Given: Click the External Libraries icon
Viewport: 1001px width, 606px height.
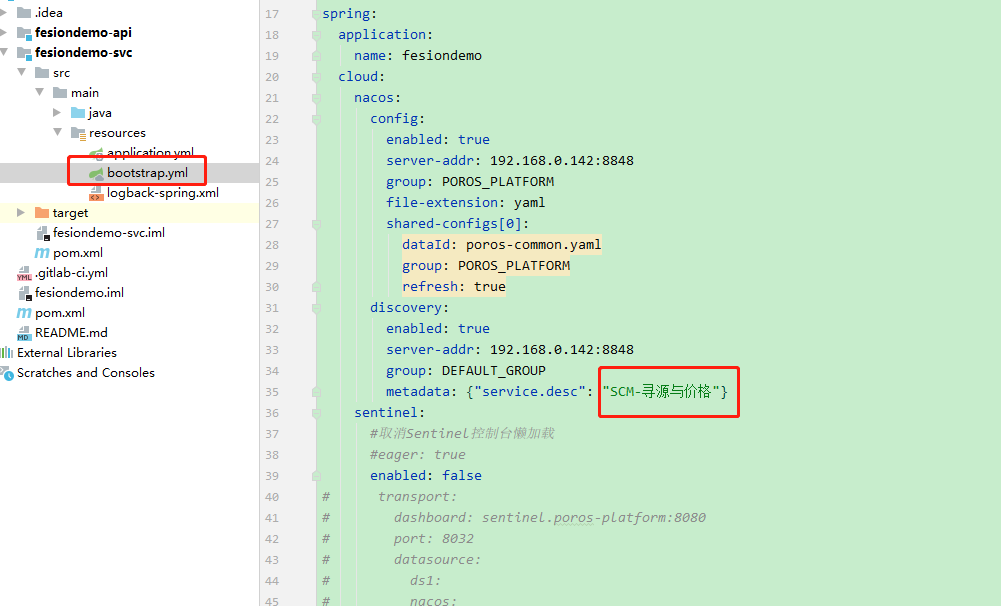Looking at the screenshot, I should coord(7,352).
